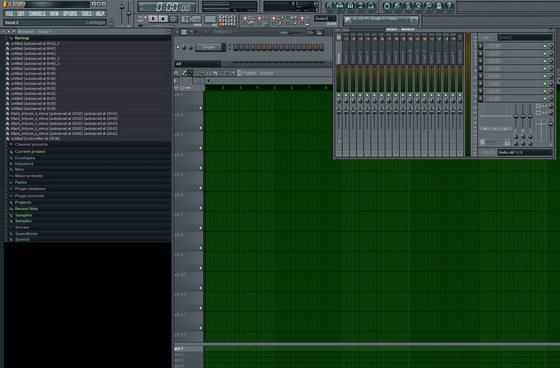Open the OPTIONS menu
560x368 pixels.
(70, 14)
